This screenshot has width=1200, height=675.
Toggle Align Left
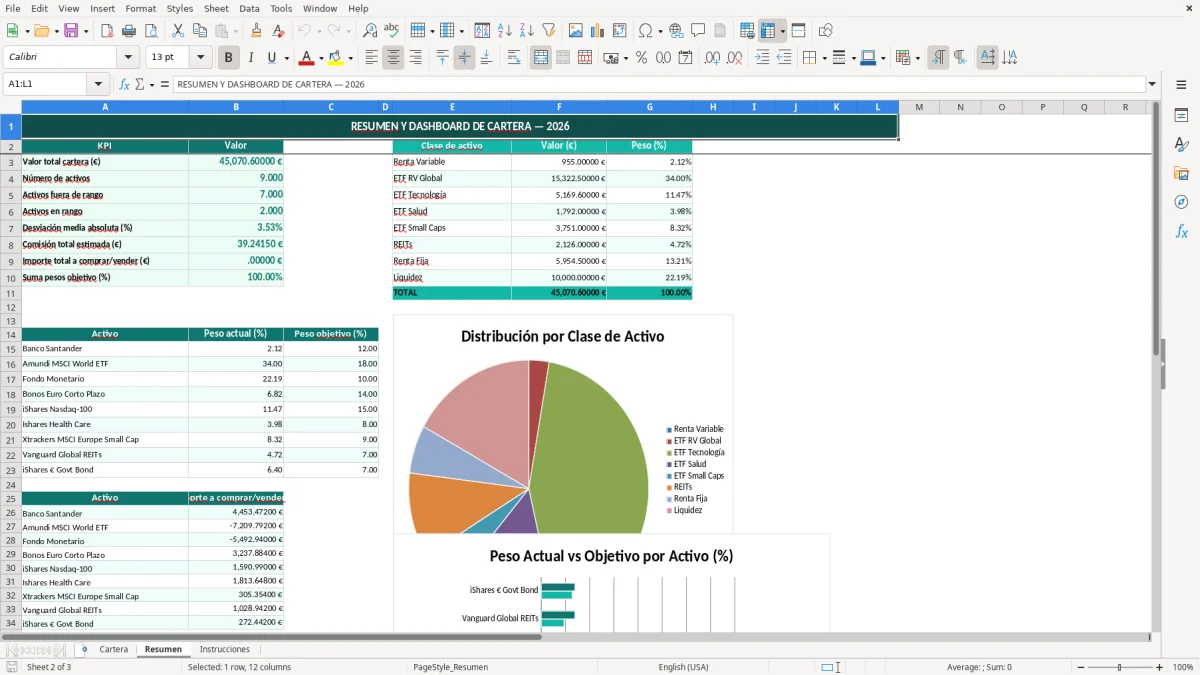371,58
